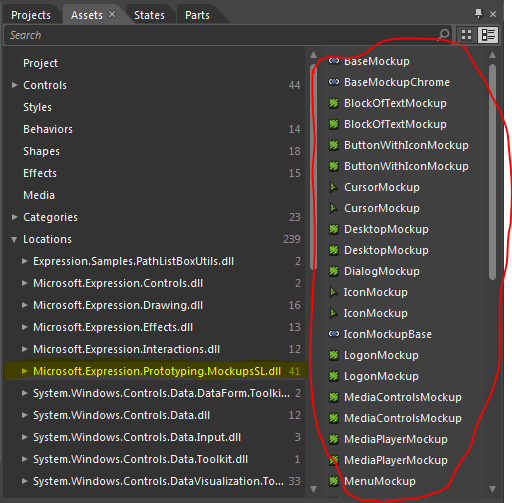Expand Microsoft.Expression.Controls.dll arrow

coord(24,283)
